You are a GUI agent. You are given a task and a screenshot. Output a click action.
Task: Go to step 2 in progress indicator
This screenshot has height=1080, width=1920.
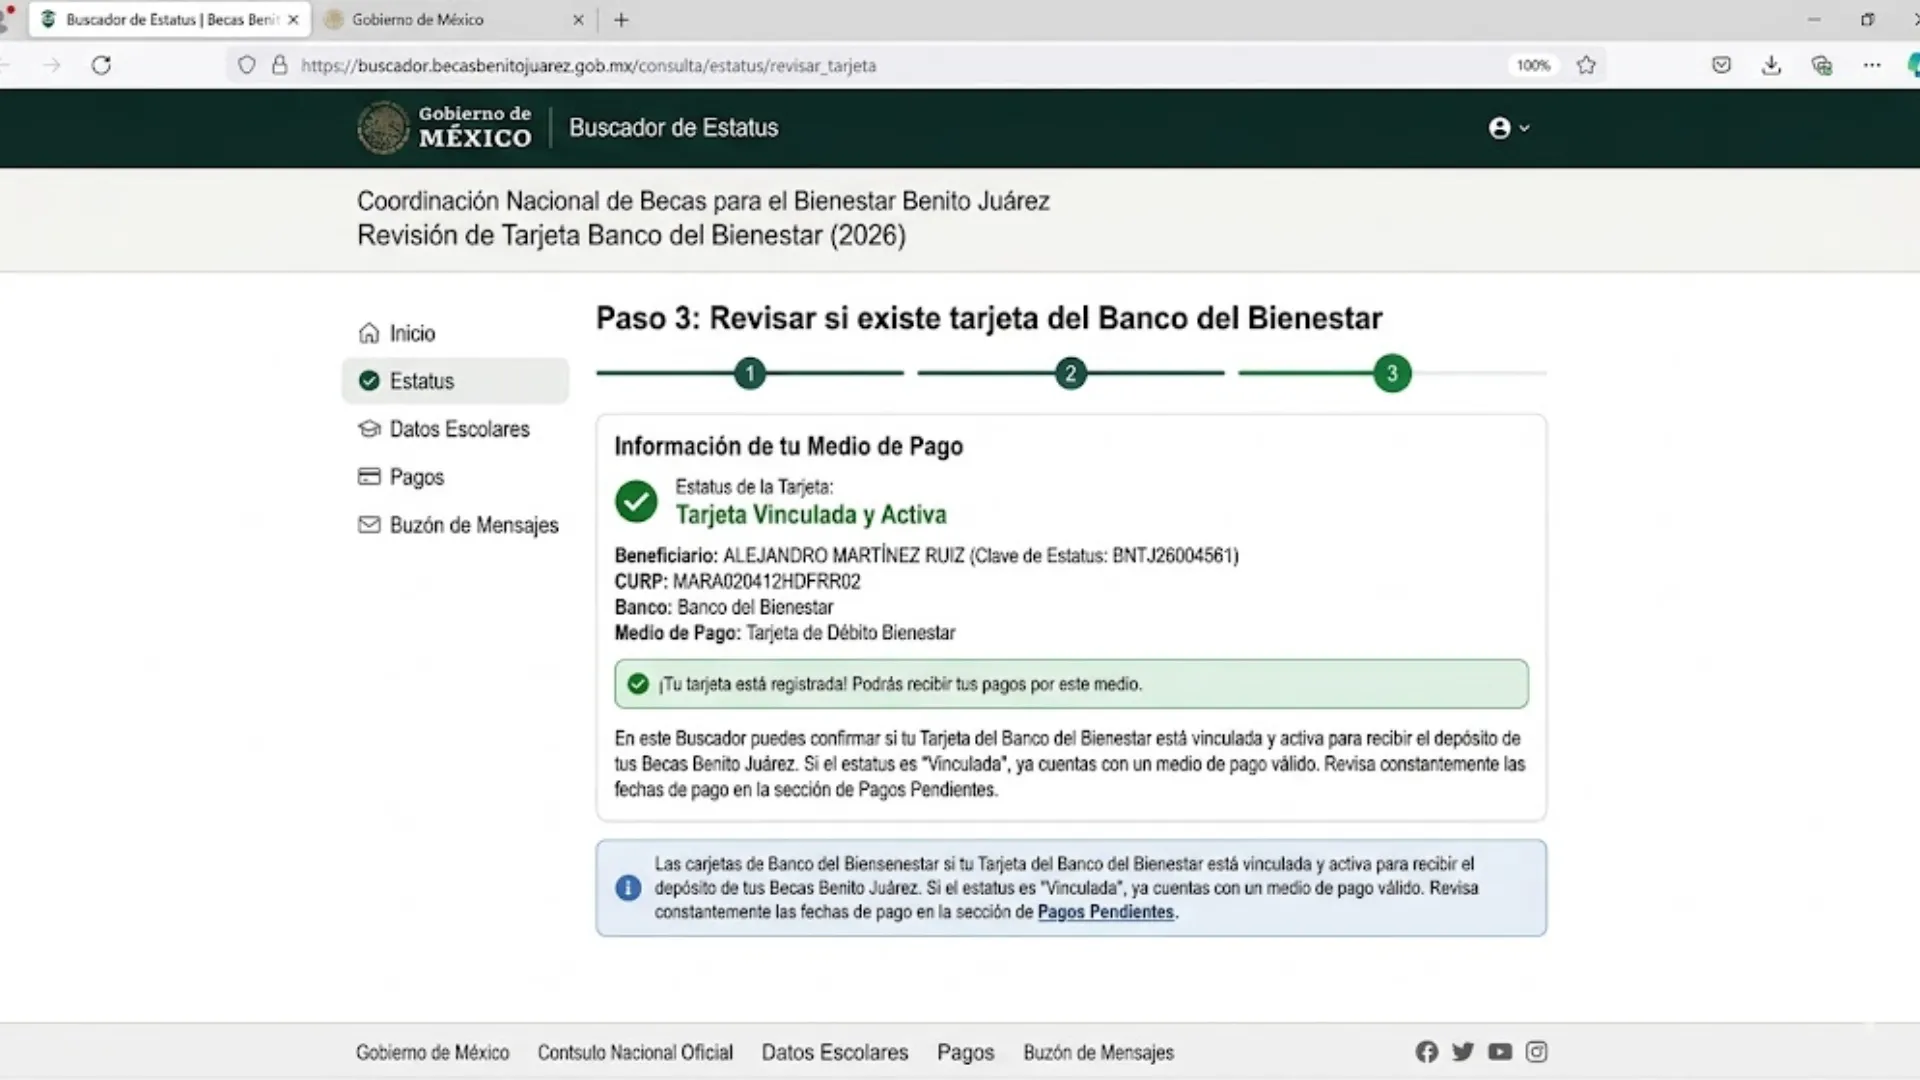coord(1071,374)
